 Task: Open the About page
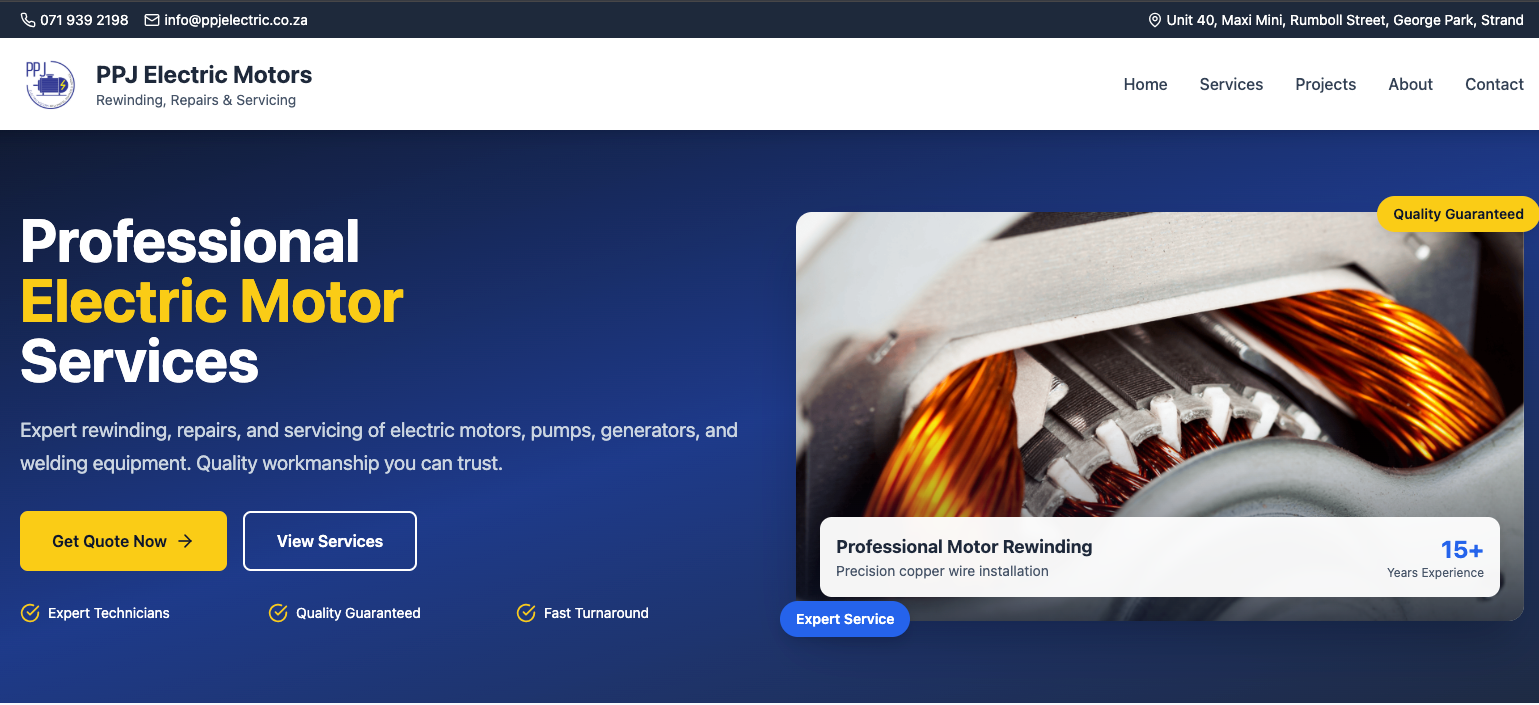point(1410,84)
